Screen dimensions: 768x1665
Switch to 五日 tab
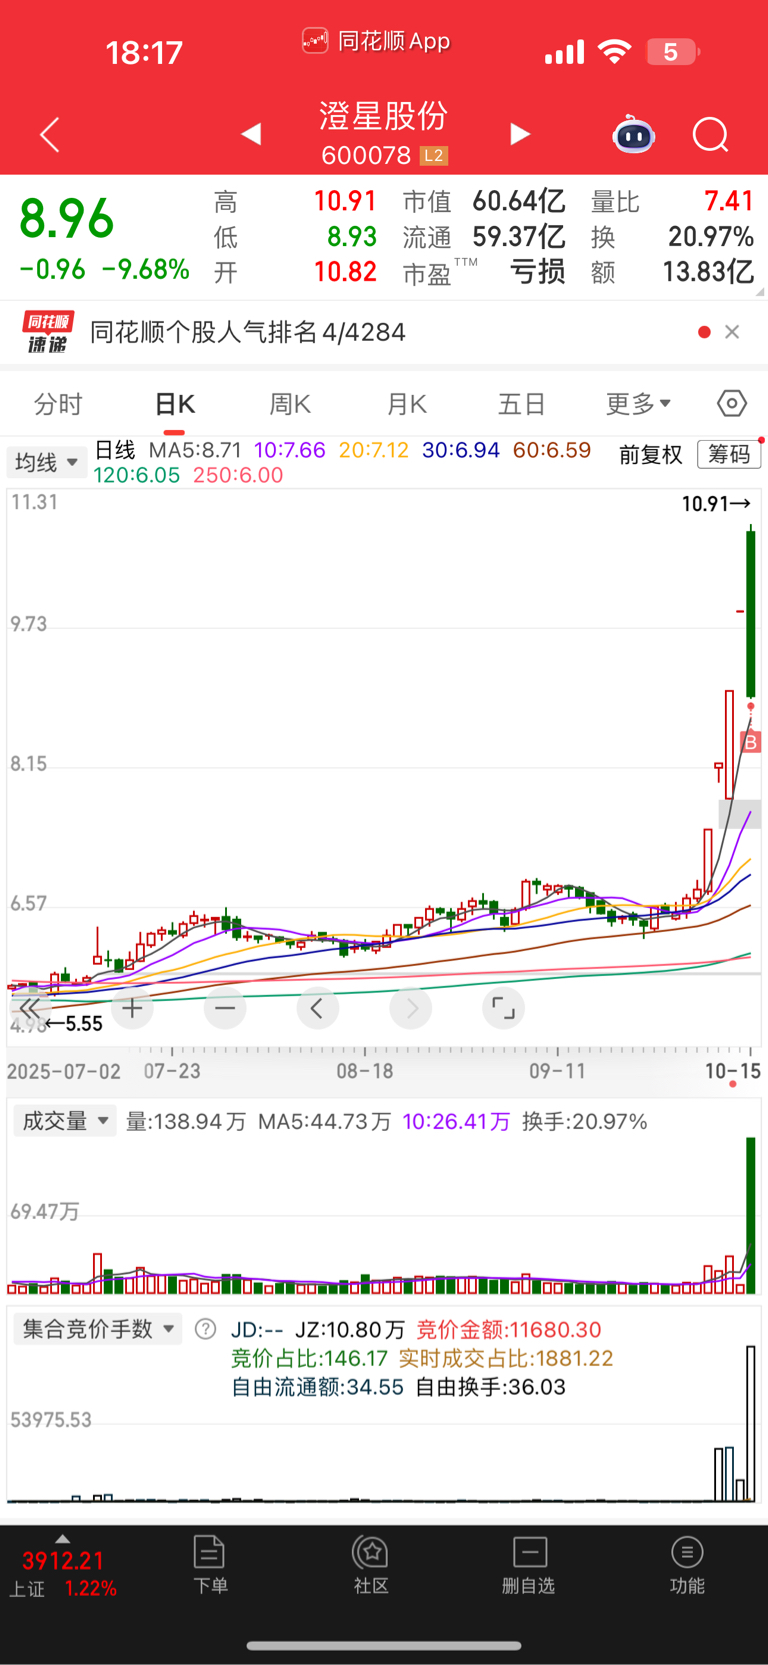click(x=522, y=404)
